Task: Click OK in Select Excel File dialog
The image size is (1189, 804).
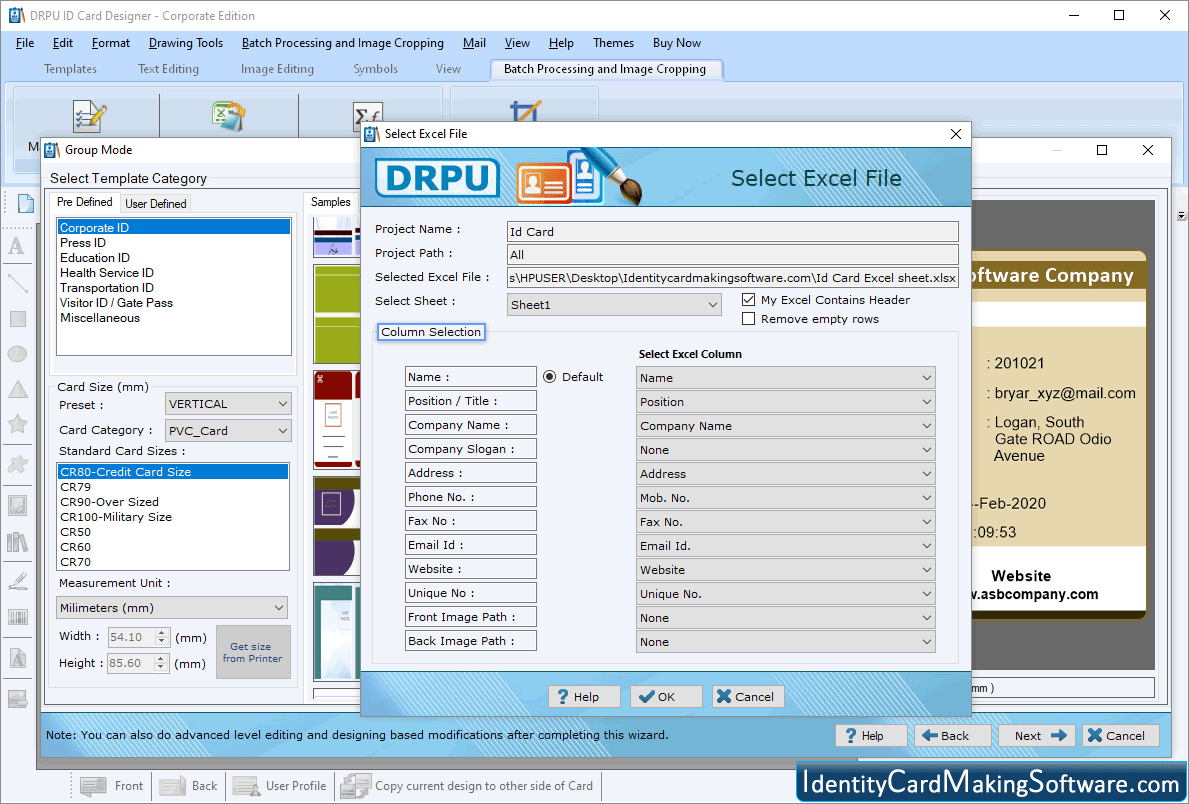Action: point(666,696)
